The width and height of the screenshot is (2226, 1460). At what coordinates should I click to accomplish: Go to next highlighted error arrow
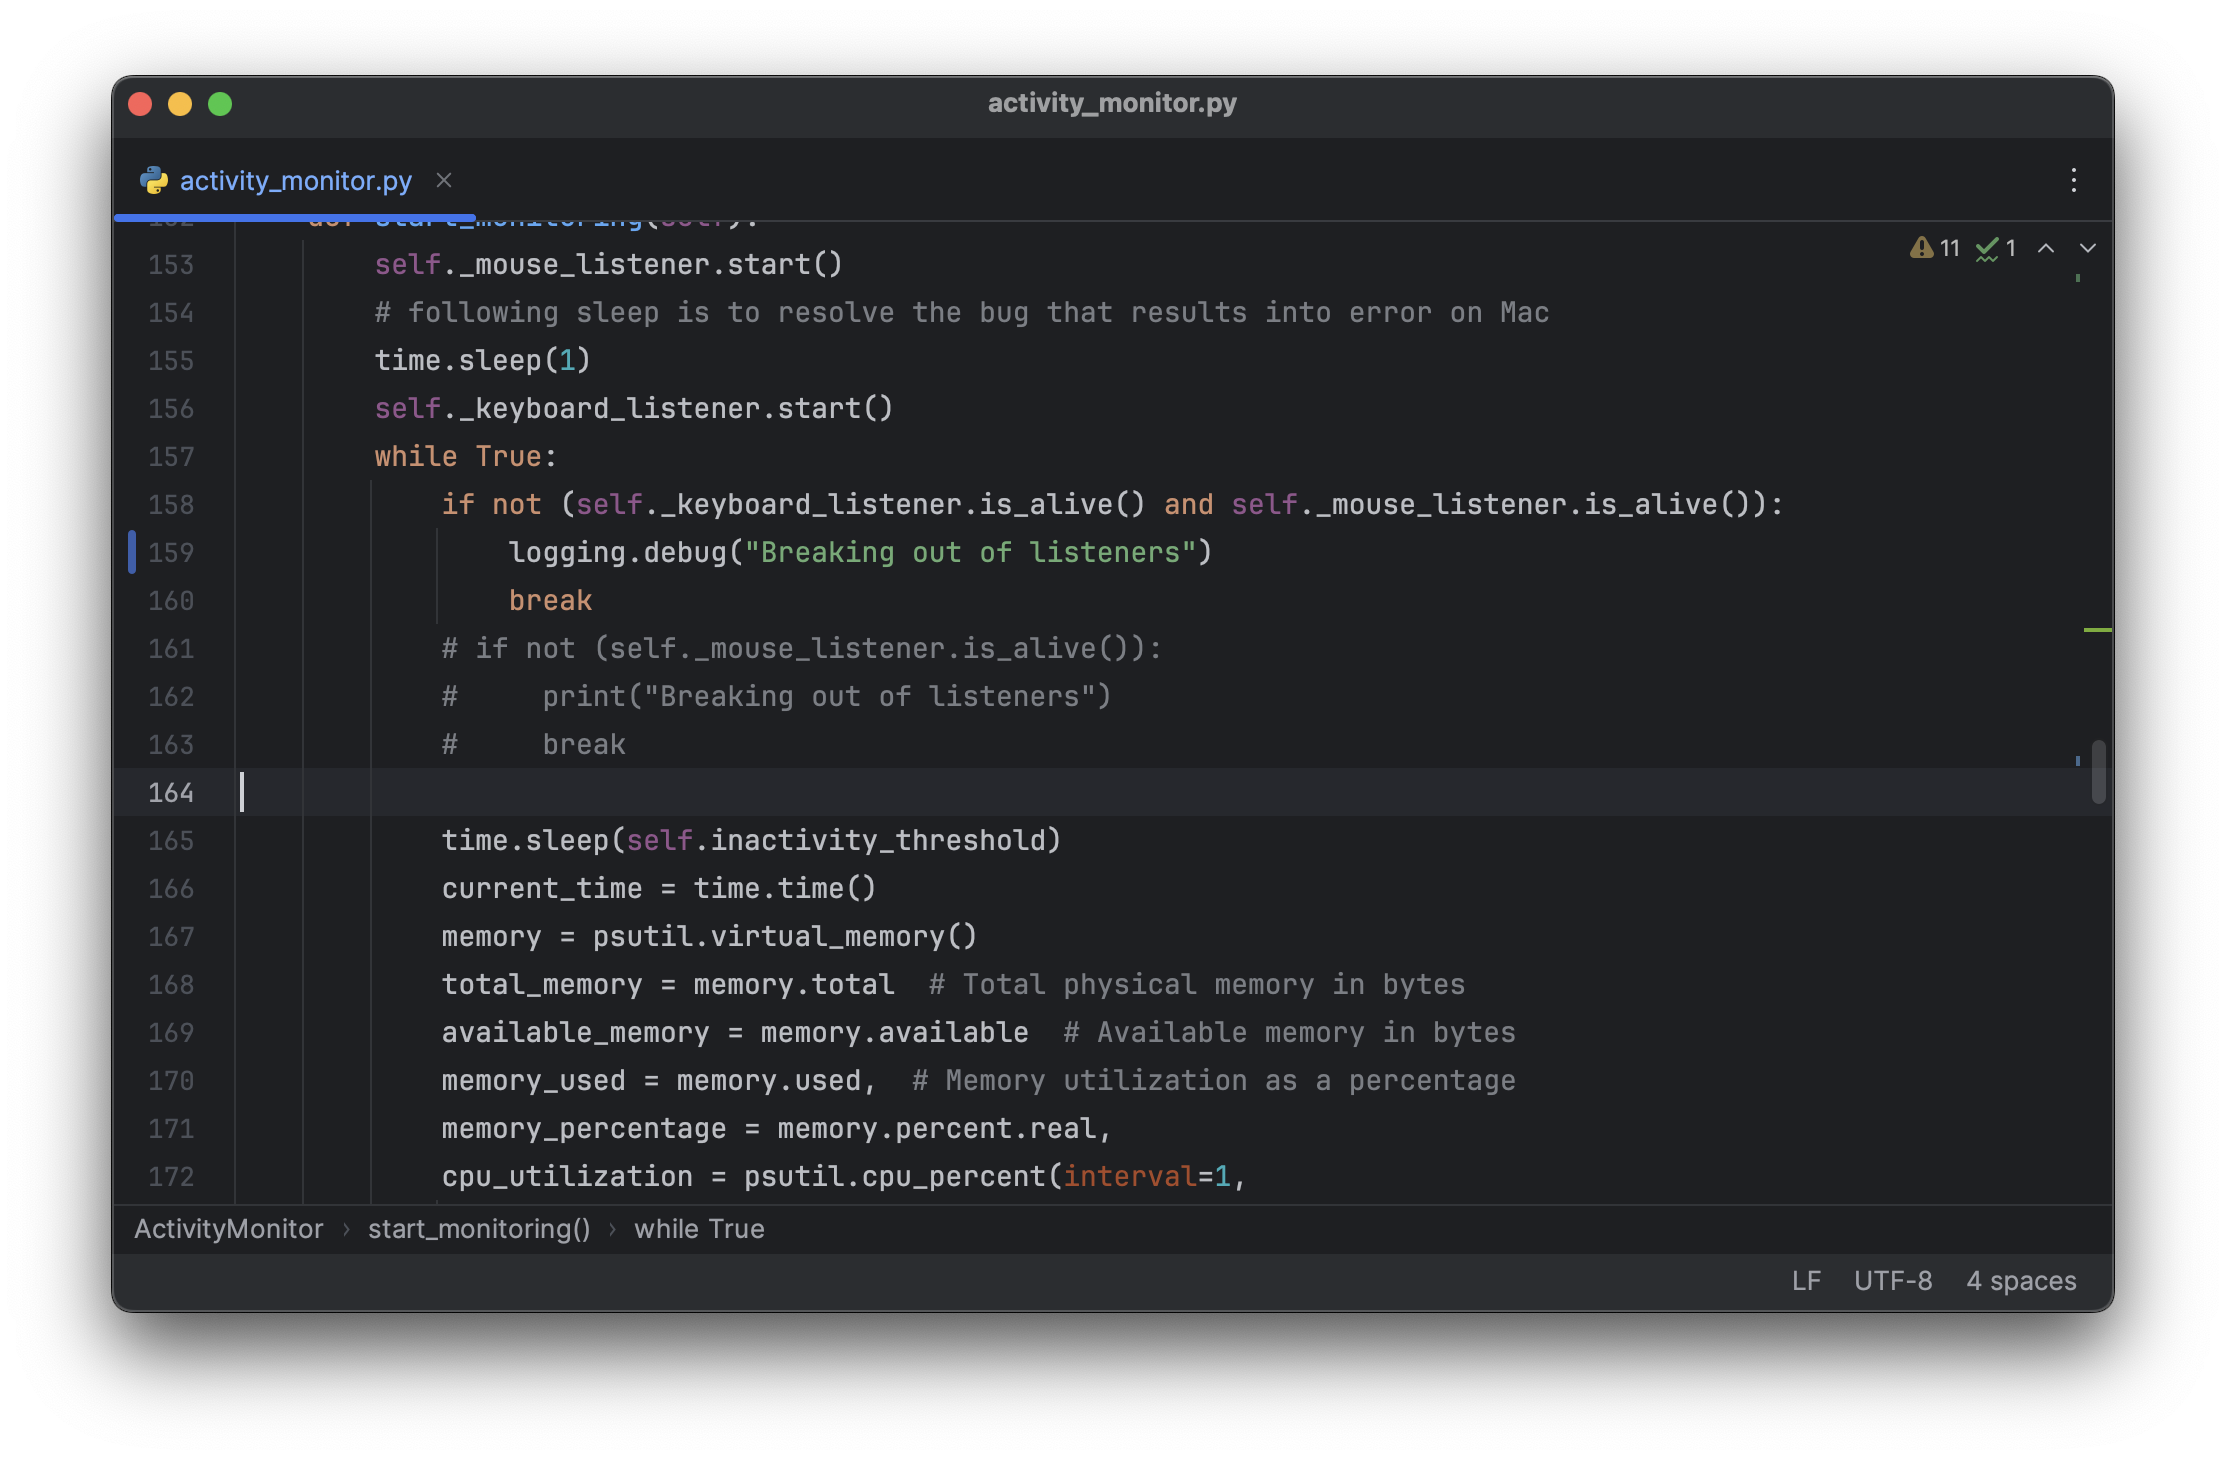pos(2088,248)
